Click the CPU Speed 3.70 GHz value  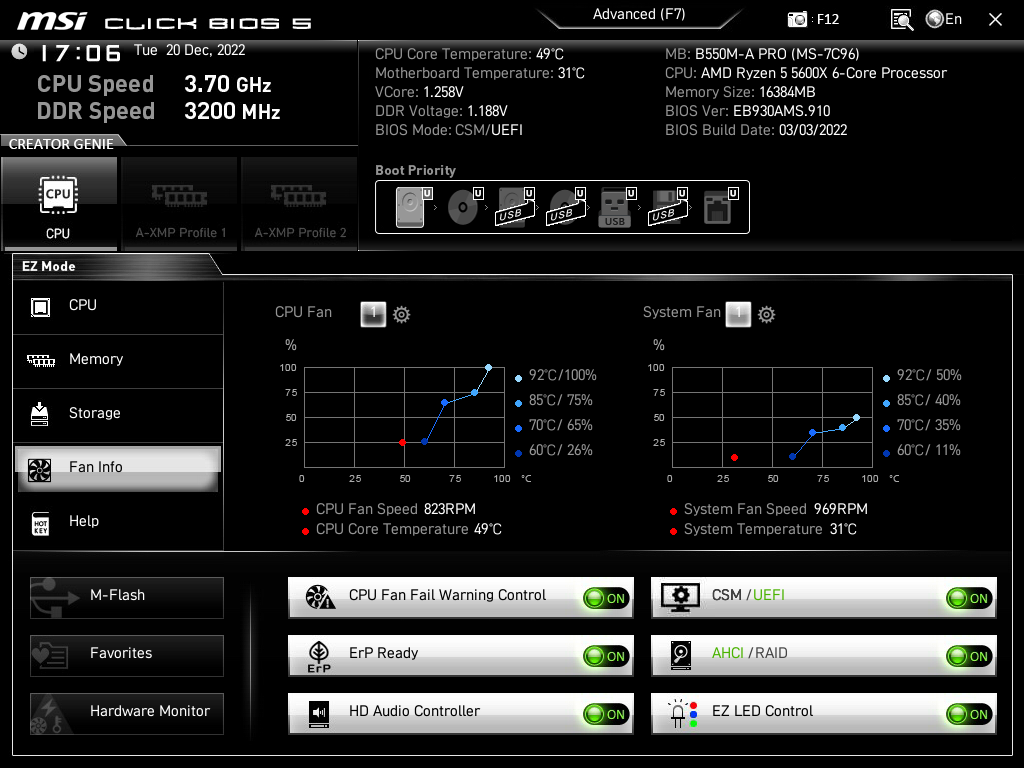[227, 84]
